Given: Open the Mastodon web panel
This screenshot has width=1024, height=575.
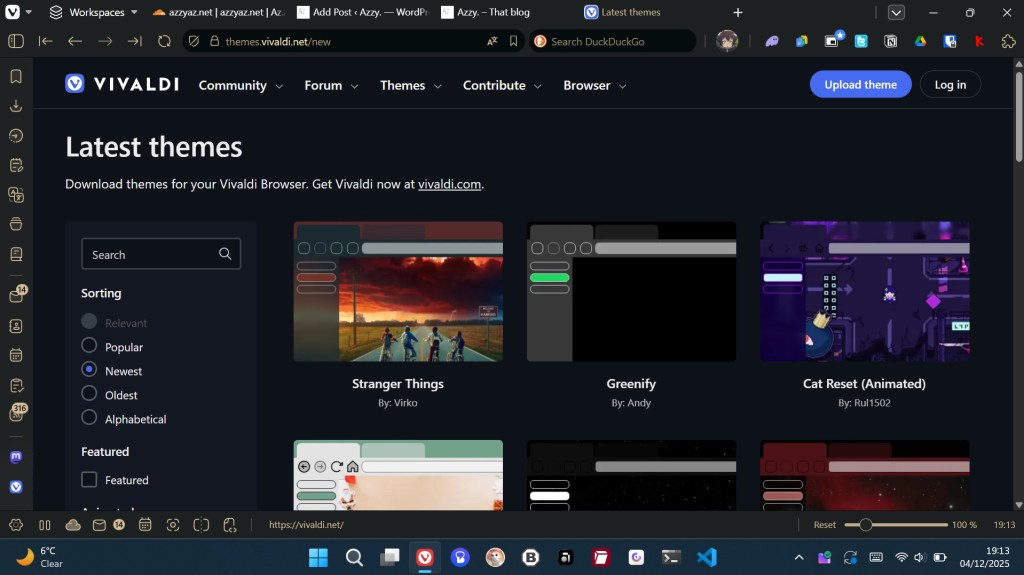Looking at the screenshot, I should [16, 457].
